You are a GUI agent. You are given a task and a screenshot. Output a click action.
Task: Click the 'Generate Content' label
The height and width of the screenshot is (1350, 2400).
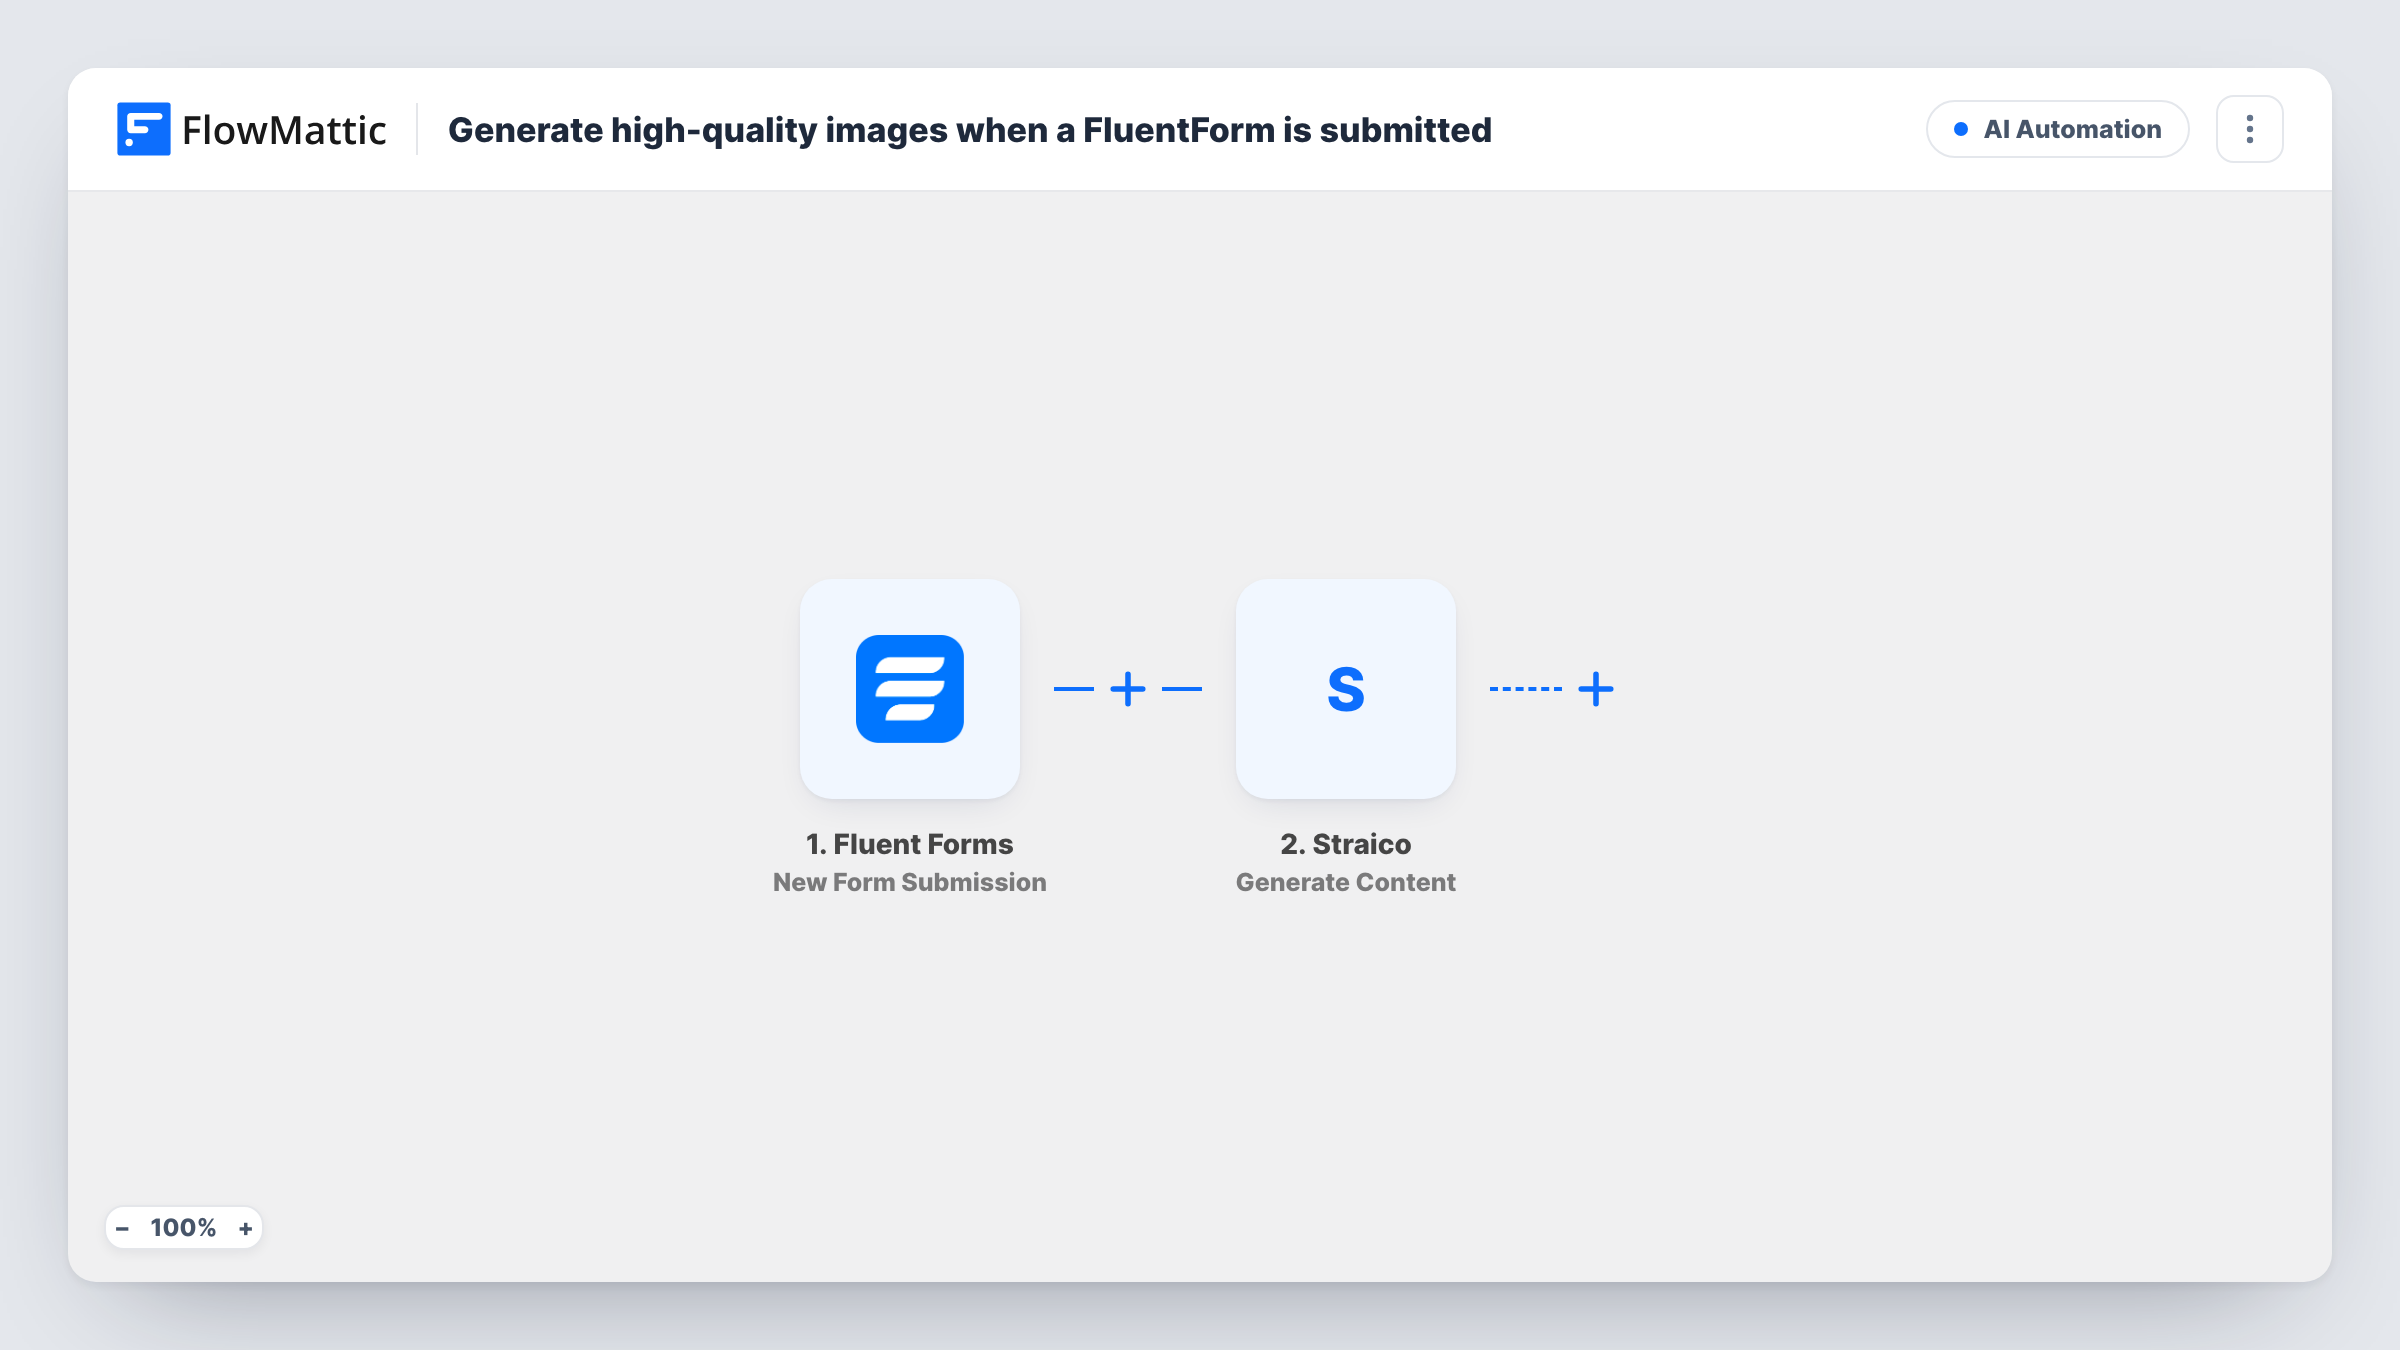(x=1346, y=882)
